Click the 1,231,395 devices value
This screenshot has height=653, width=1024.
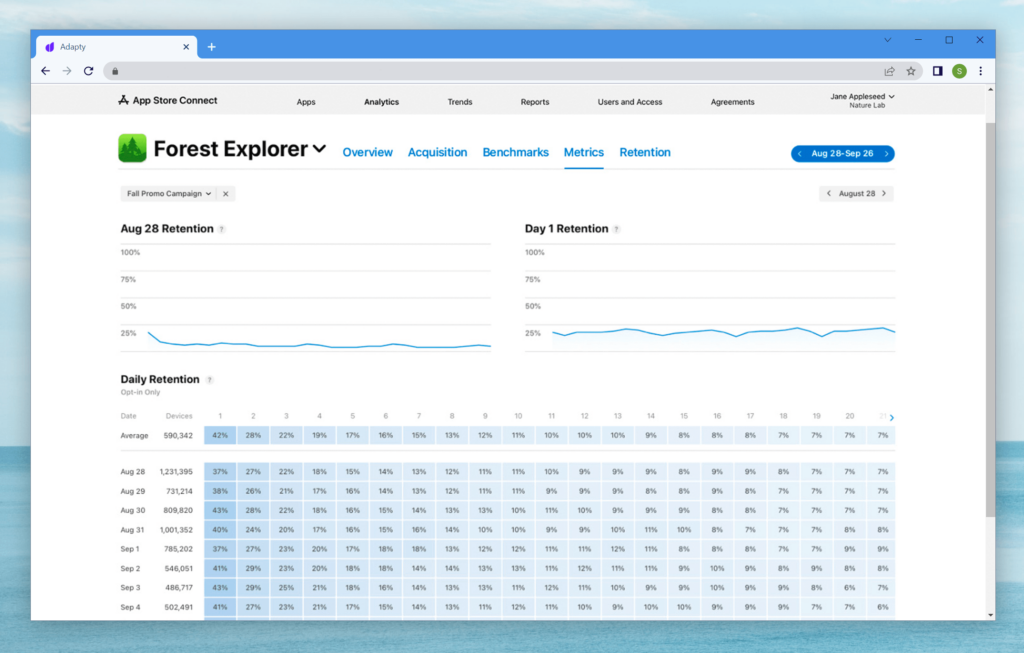point(176,472)
